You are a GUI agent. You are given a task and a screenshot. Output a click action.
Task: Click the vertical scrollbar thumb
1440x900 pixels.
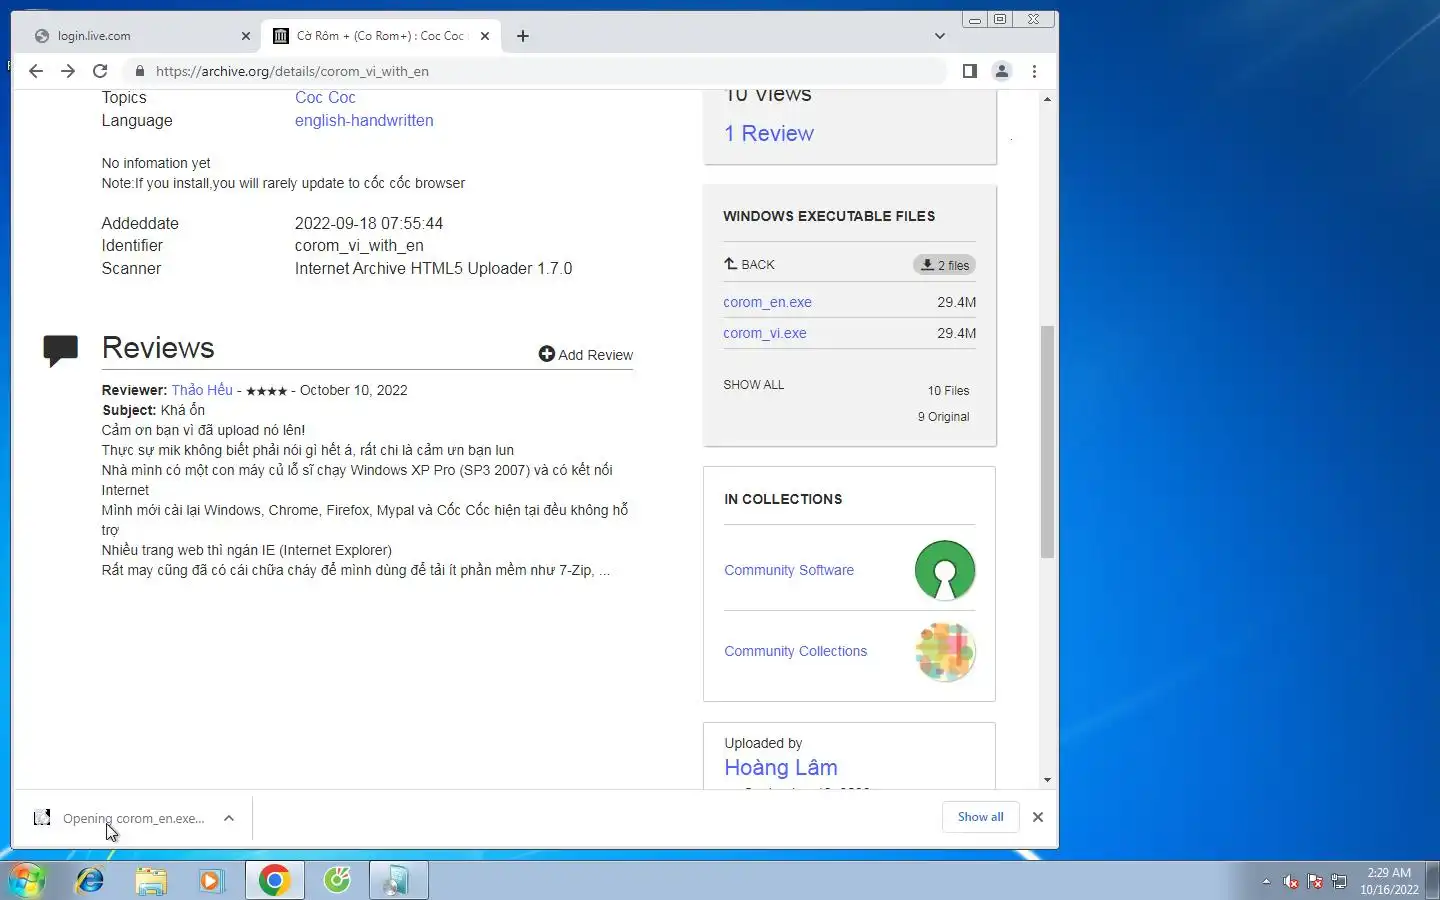[x=1047, y=441]
